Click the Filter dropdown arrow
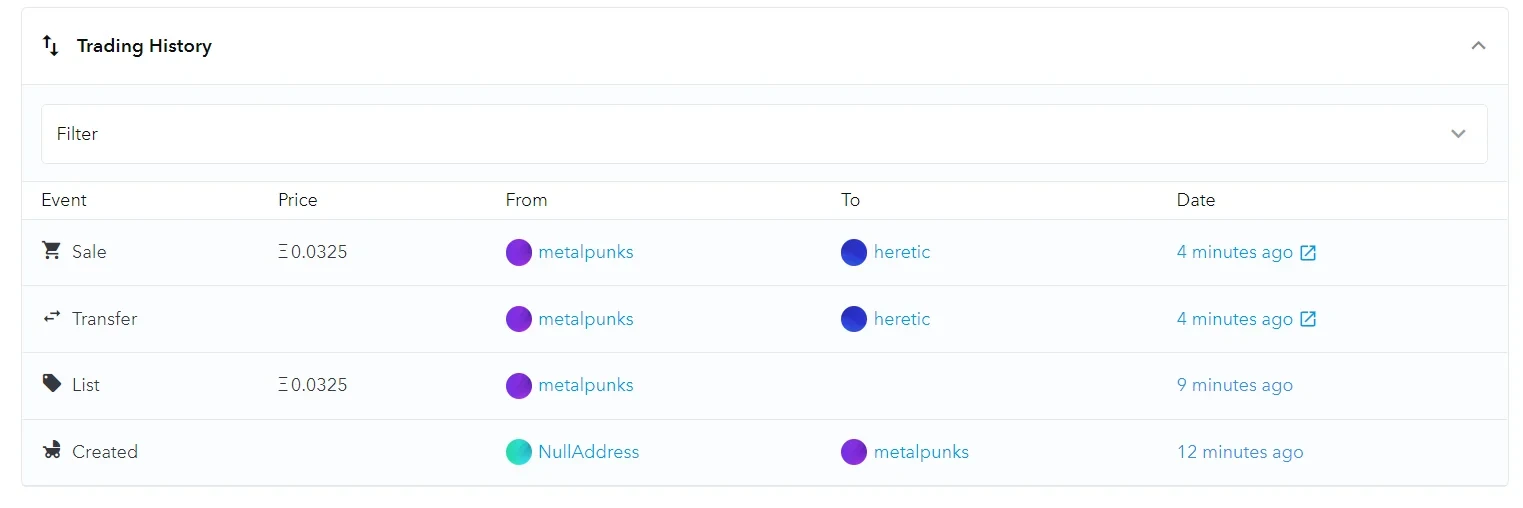 [1458, 134]
